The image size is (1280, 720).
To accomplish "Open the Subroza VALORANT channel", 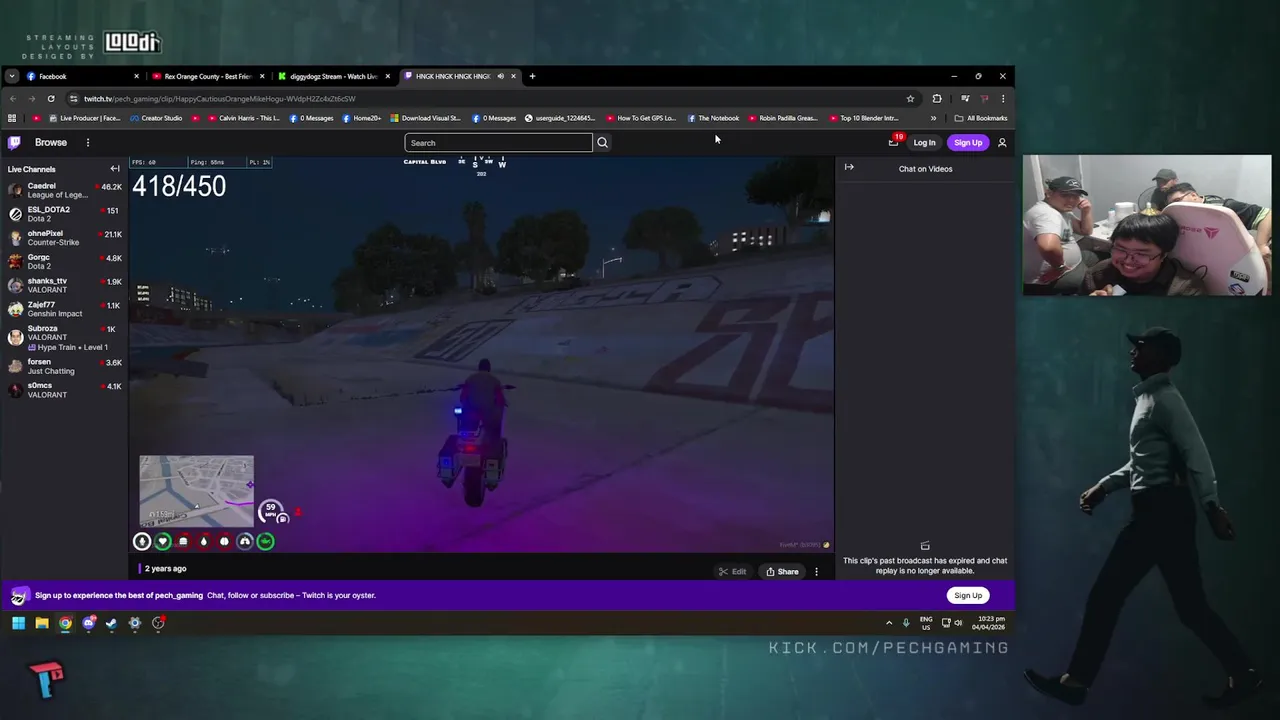I will click(x=65, y=337).
